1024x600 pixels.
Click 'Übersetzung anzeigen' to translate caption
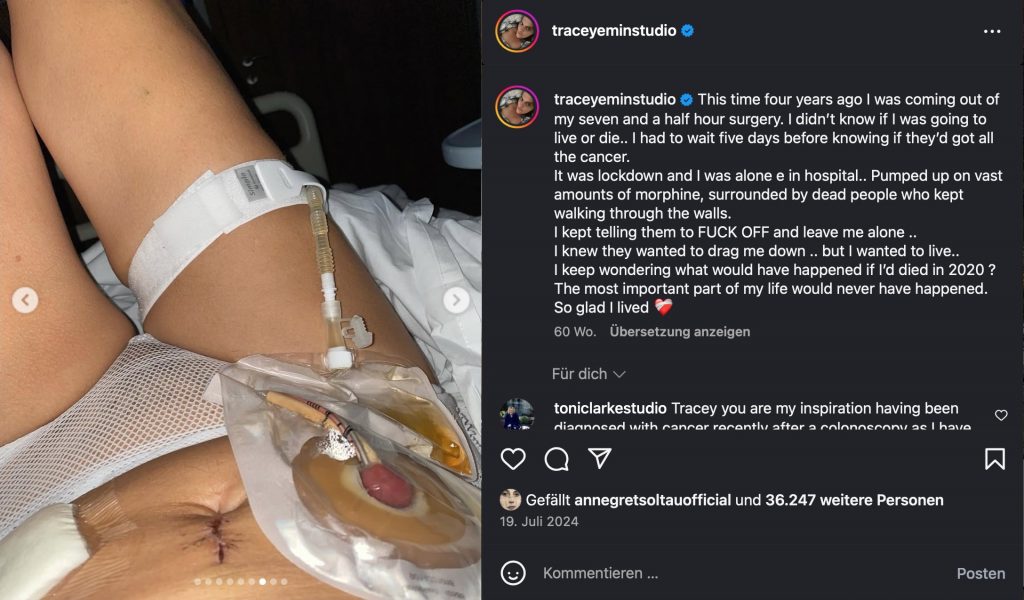click(680, 332)
